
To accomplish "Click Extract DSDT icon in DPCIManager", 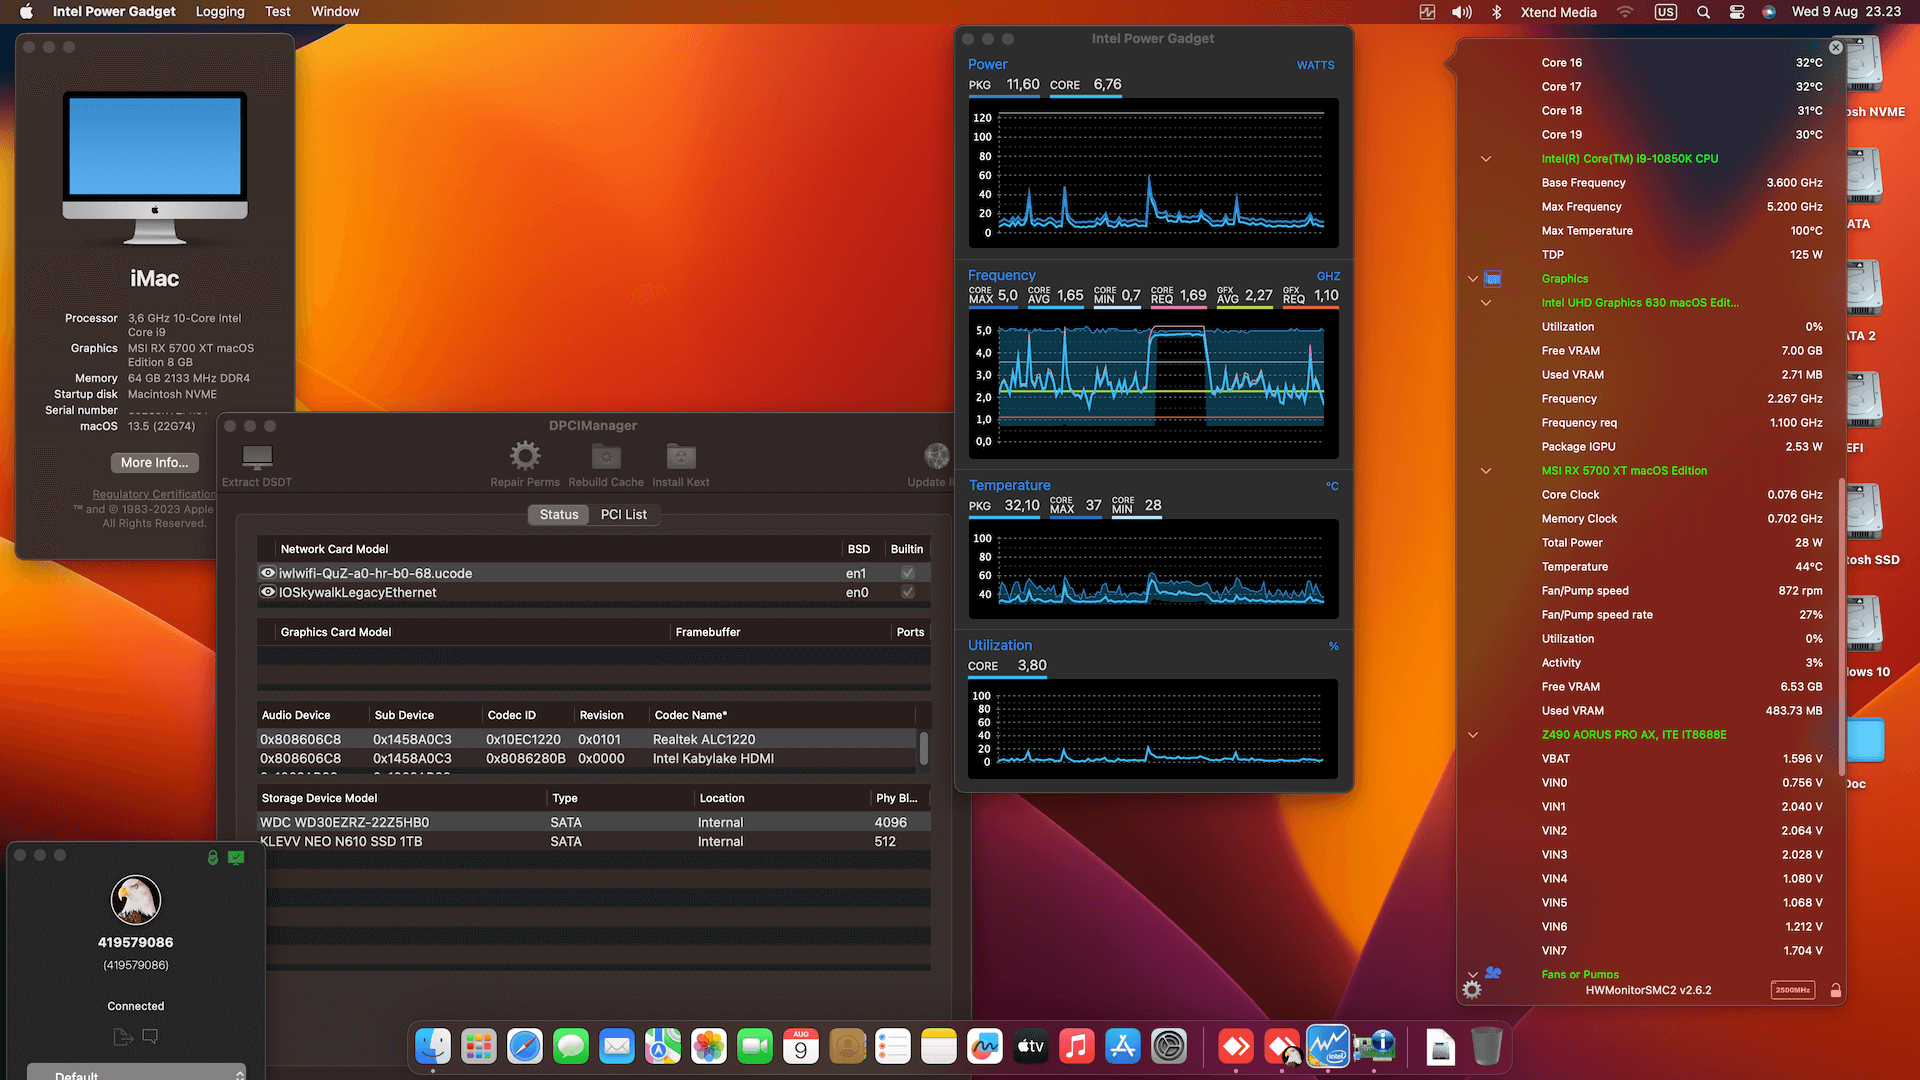I will [x=257, y=457].
